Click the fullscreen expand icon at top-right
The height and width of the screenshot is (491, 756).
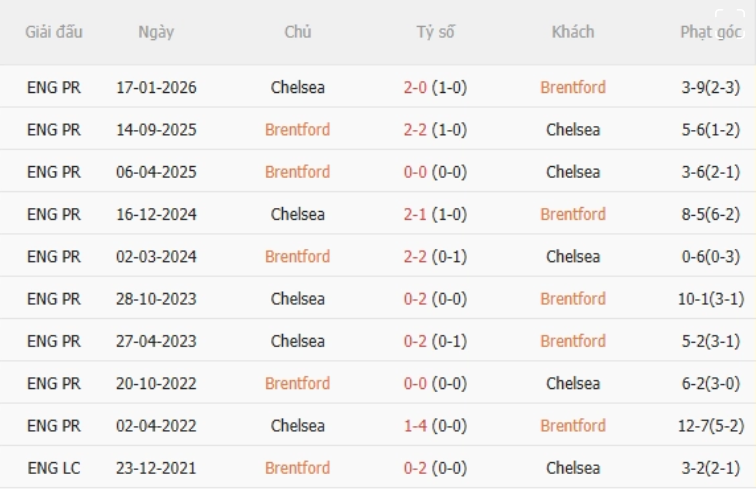click(x=730, y=23)
